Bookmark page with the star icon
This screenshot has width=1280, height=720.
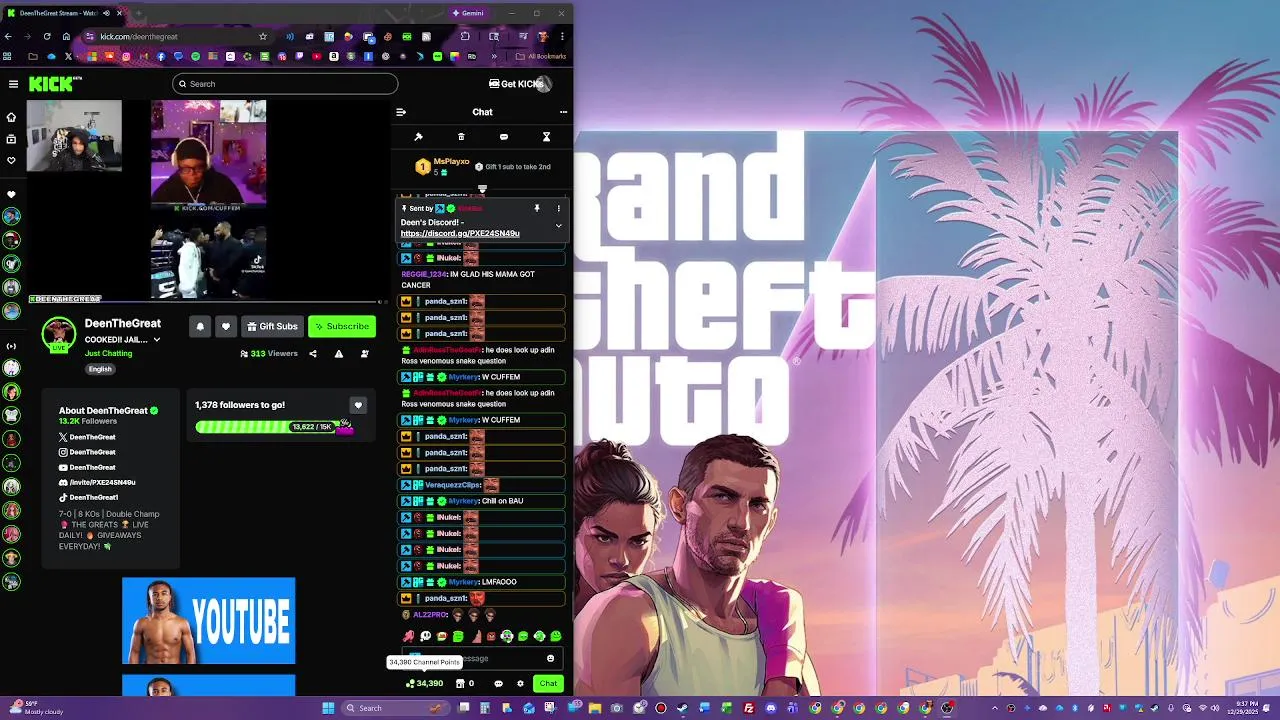tap(263, 37)
